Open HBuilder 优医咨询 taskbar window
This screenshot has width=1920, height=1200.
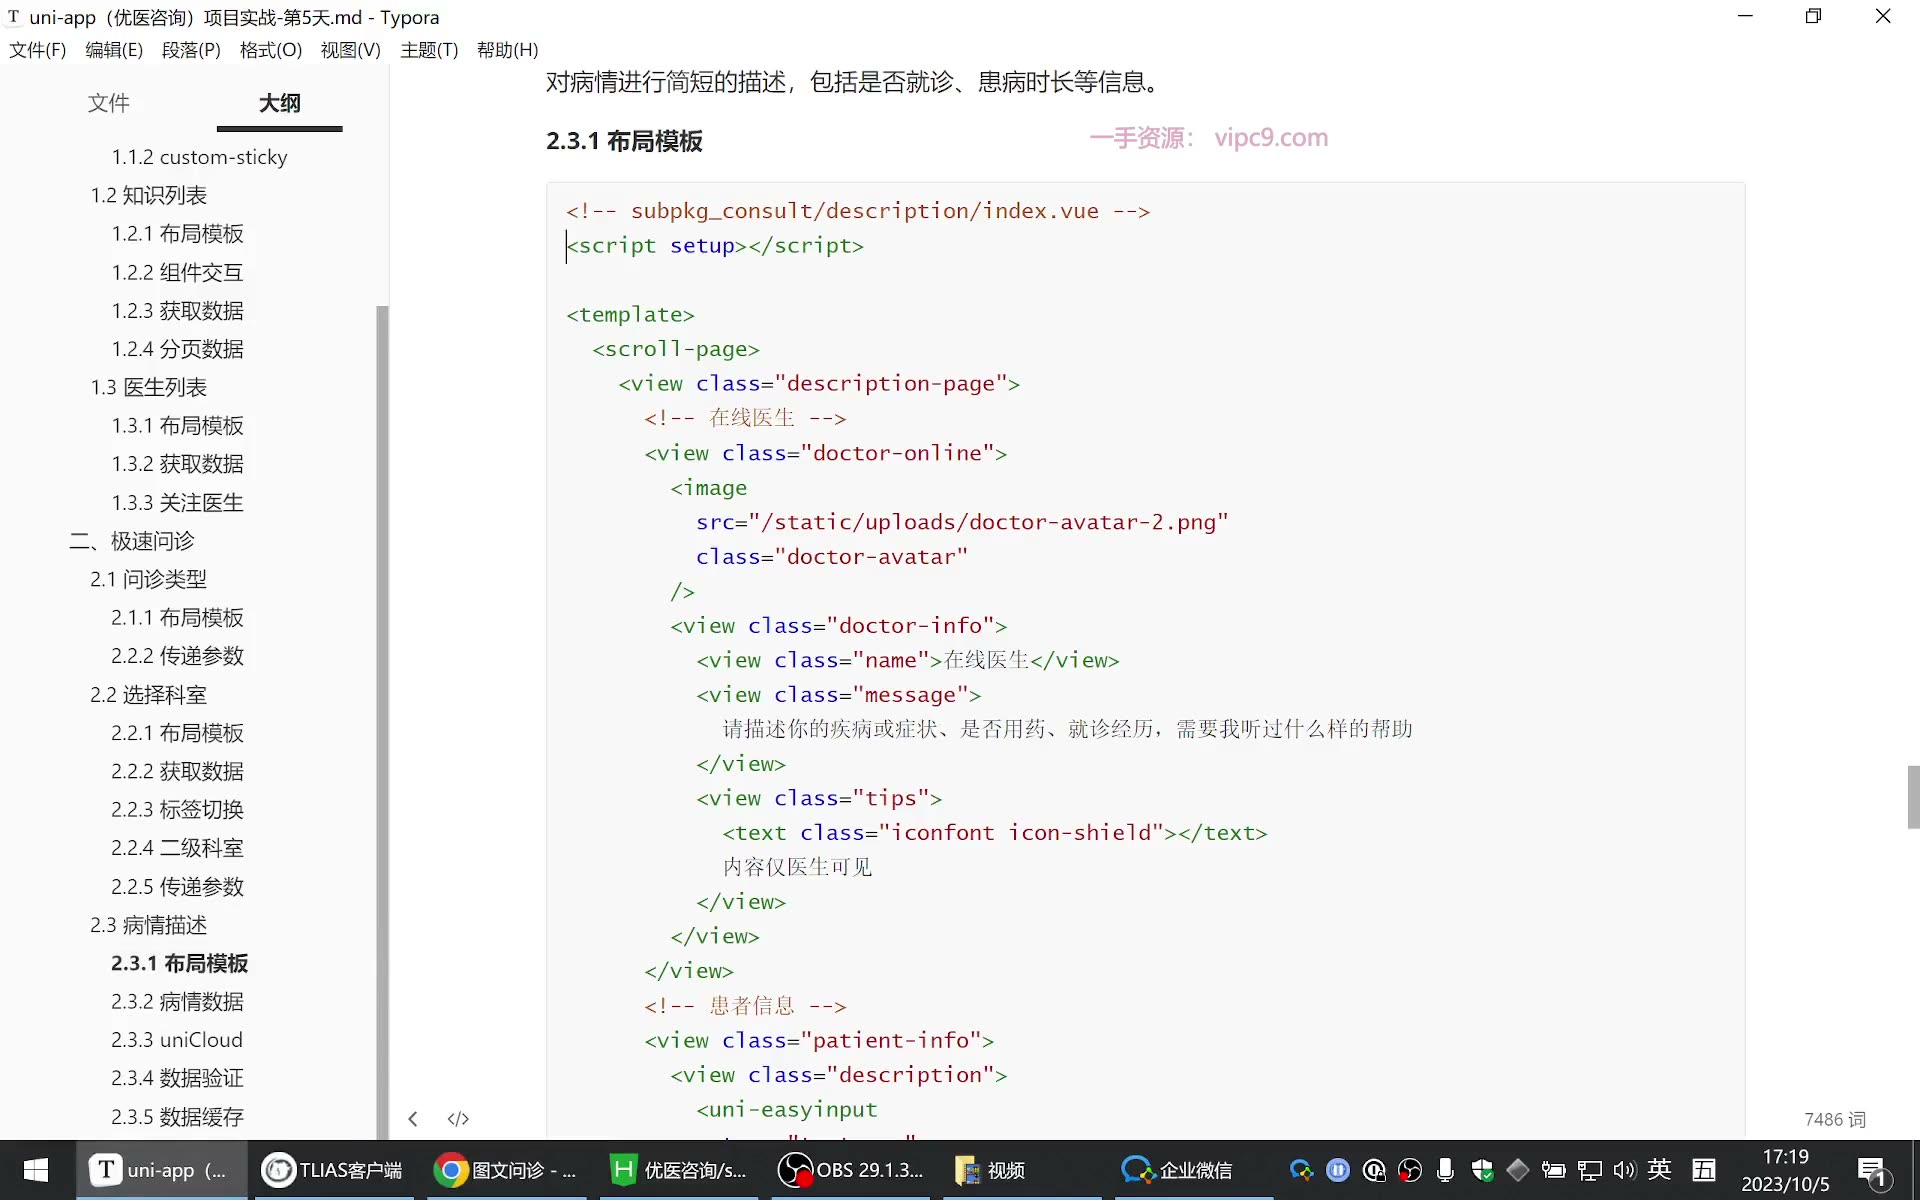(679, 1170)
